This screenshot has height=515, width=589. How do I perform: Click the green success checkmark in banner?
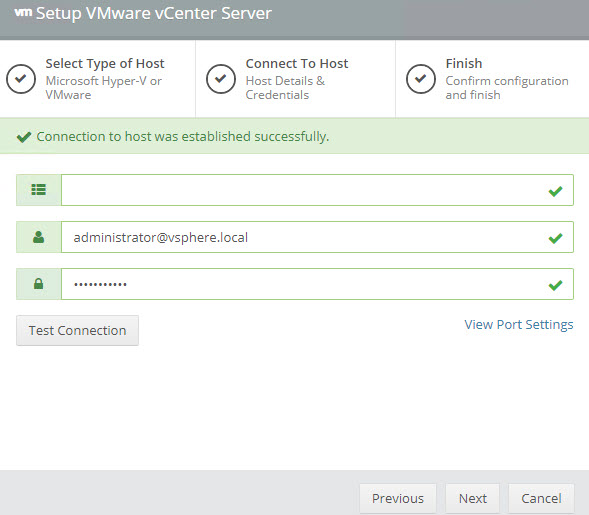click(x=24, y=137)
